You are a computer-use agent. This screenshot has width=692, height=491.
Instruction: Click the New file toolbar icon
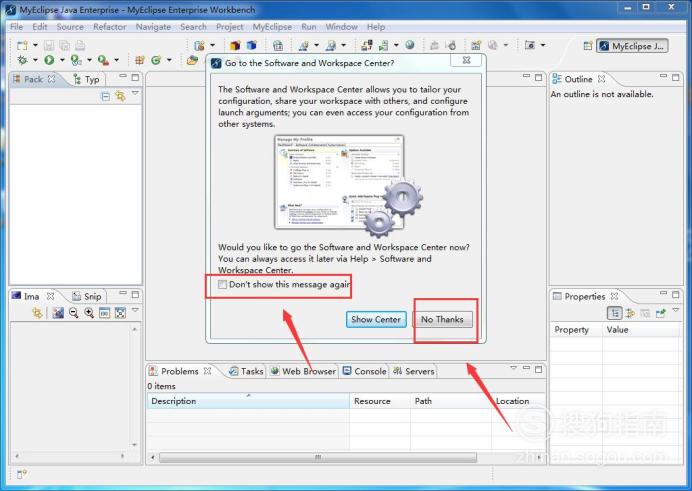(x=22, y=45)
